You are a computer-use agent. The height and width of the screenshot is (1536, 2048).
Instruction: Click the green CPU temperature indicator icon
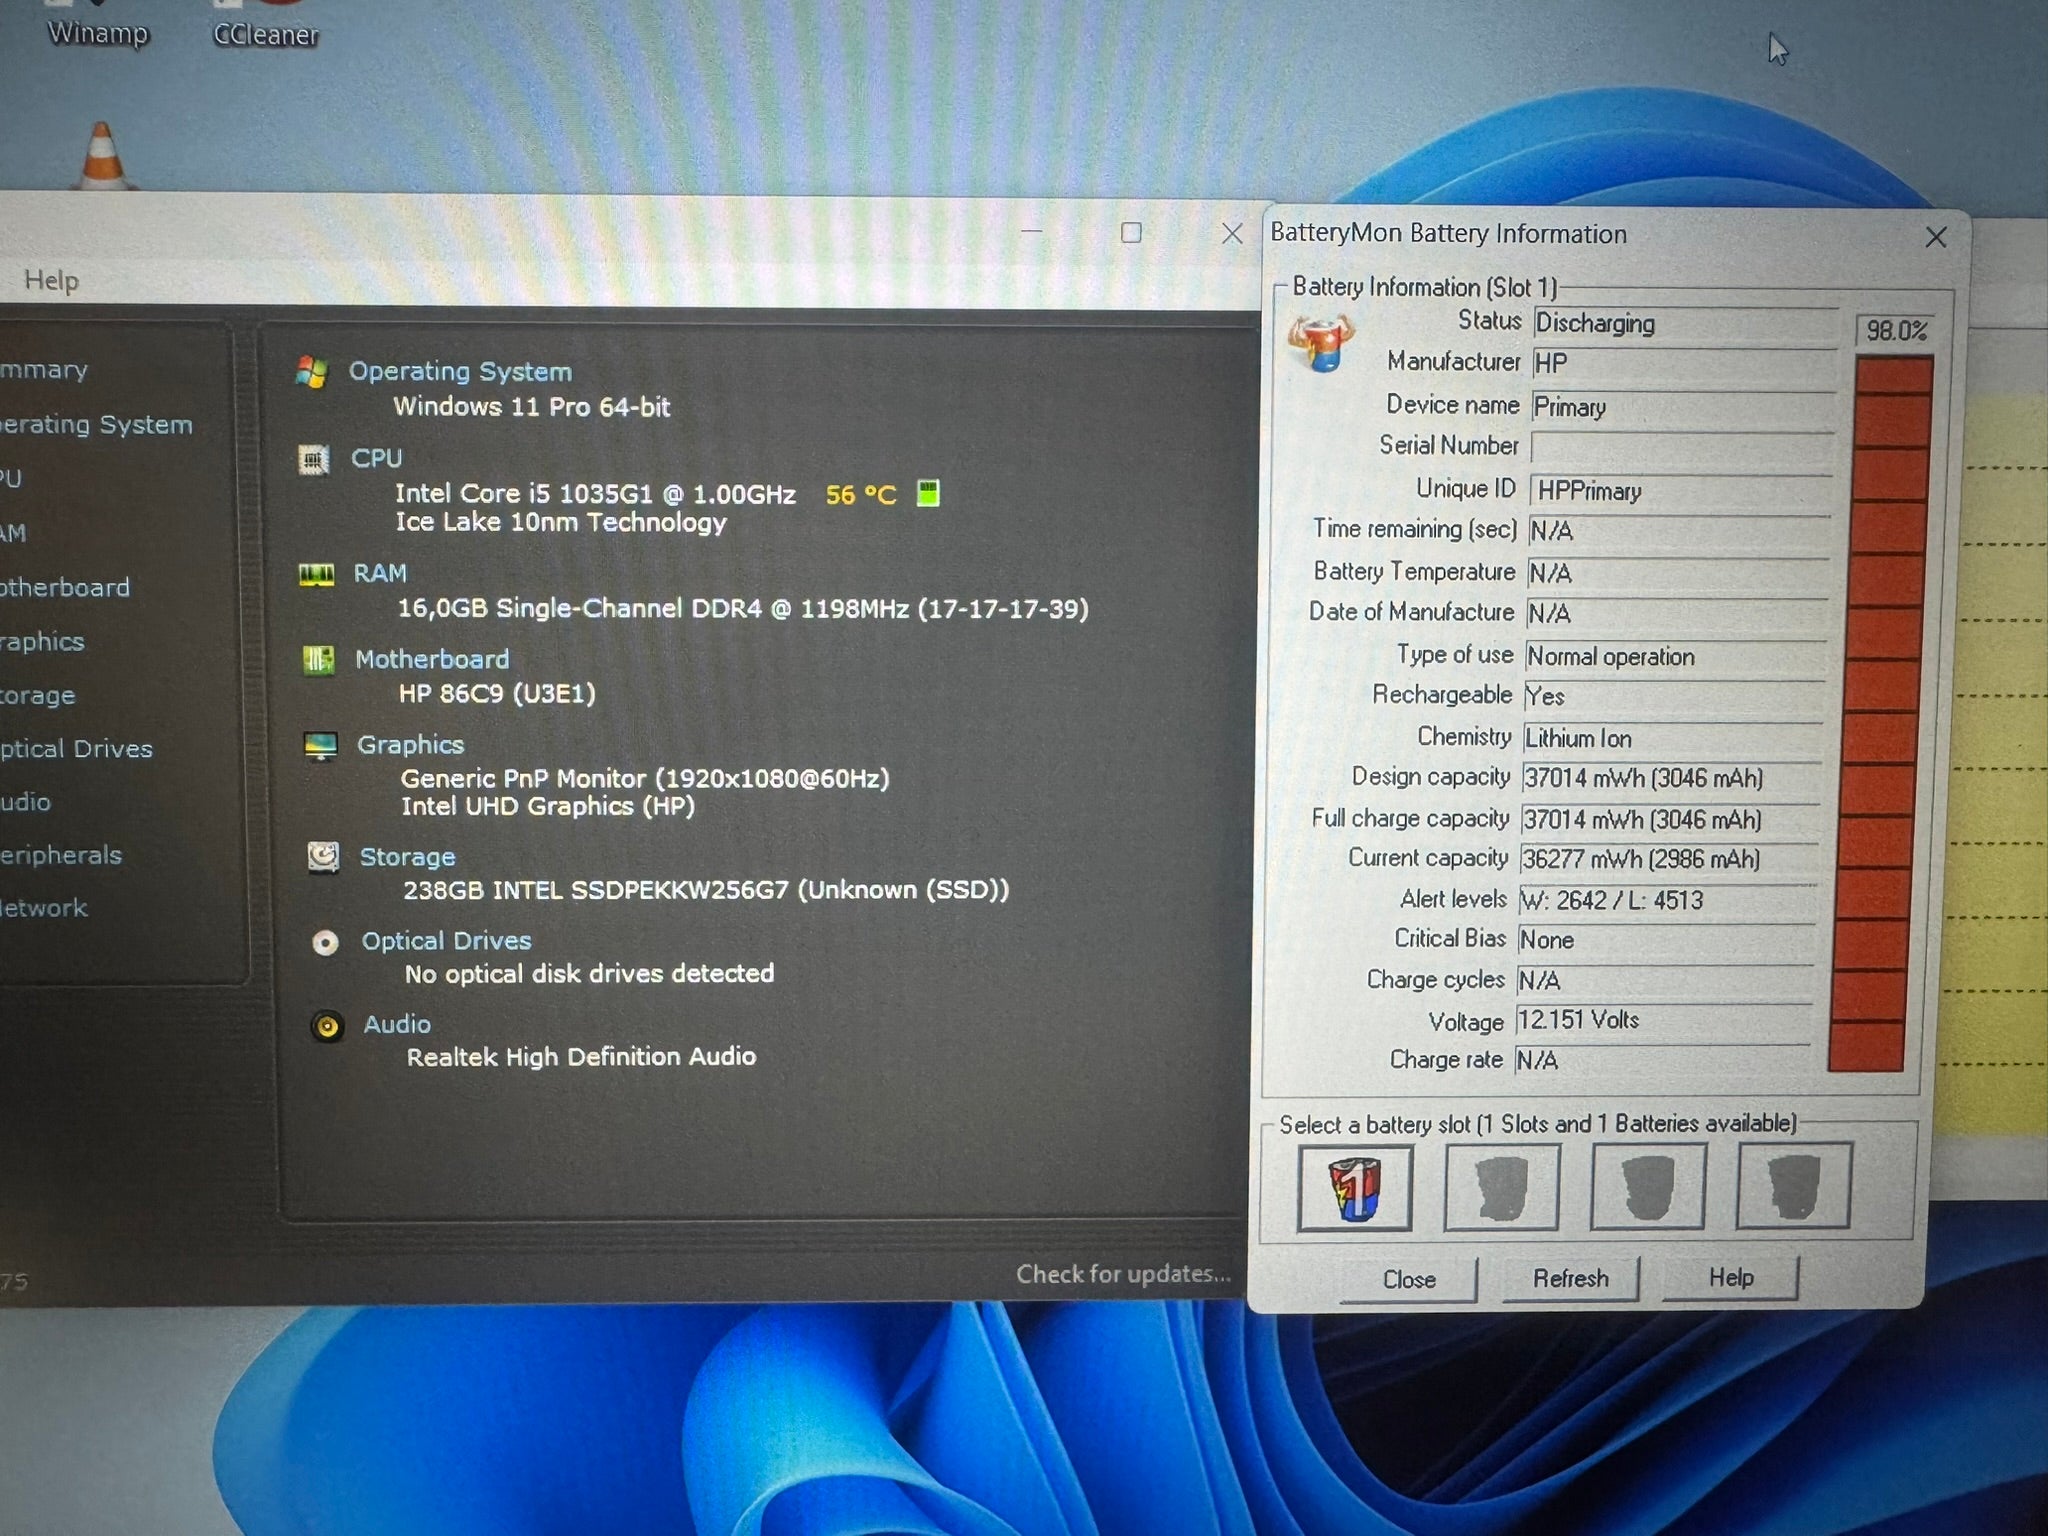tap(928, 493)
